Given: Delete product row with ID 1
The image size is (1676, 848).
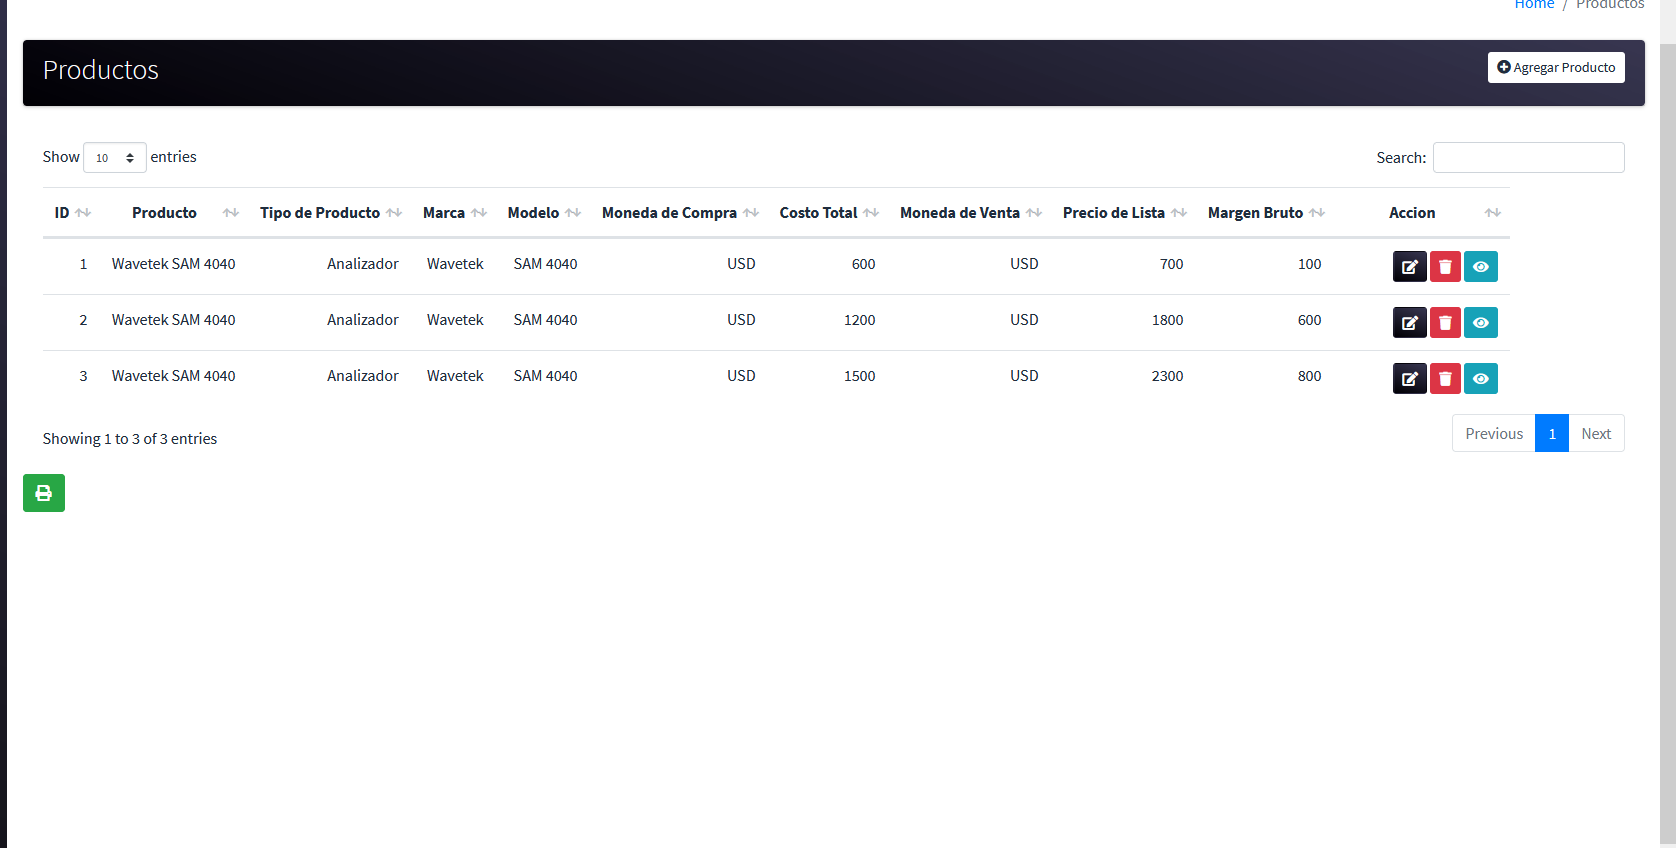Looking at the screenshot, I should click(x=1445, y=267).
